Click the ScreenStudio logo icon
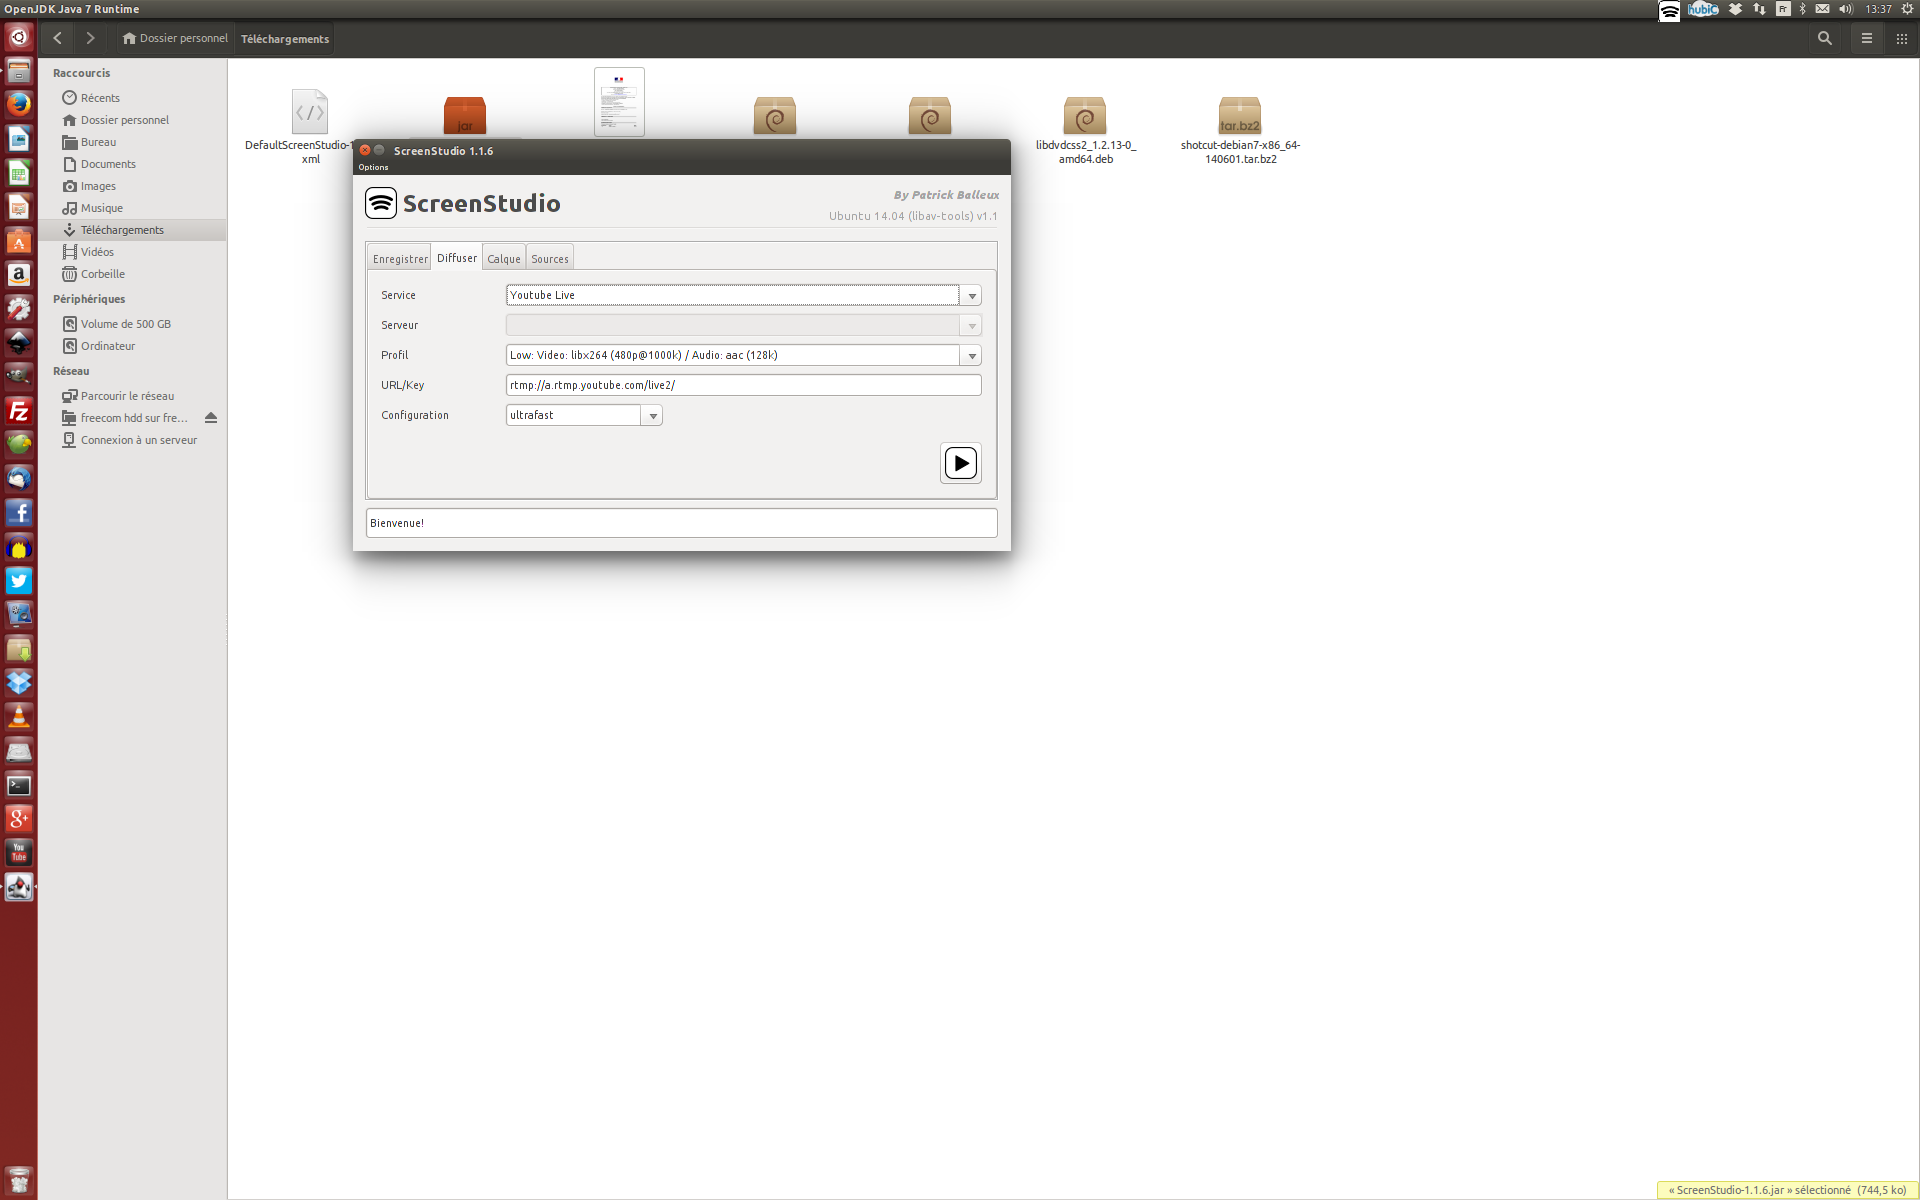1920x1200 pixels. pos(381,203)
